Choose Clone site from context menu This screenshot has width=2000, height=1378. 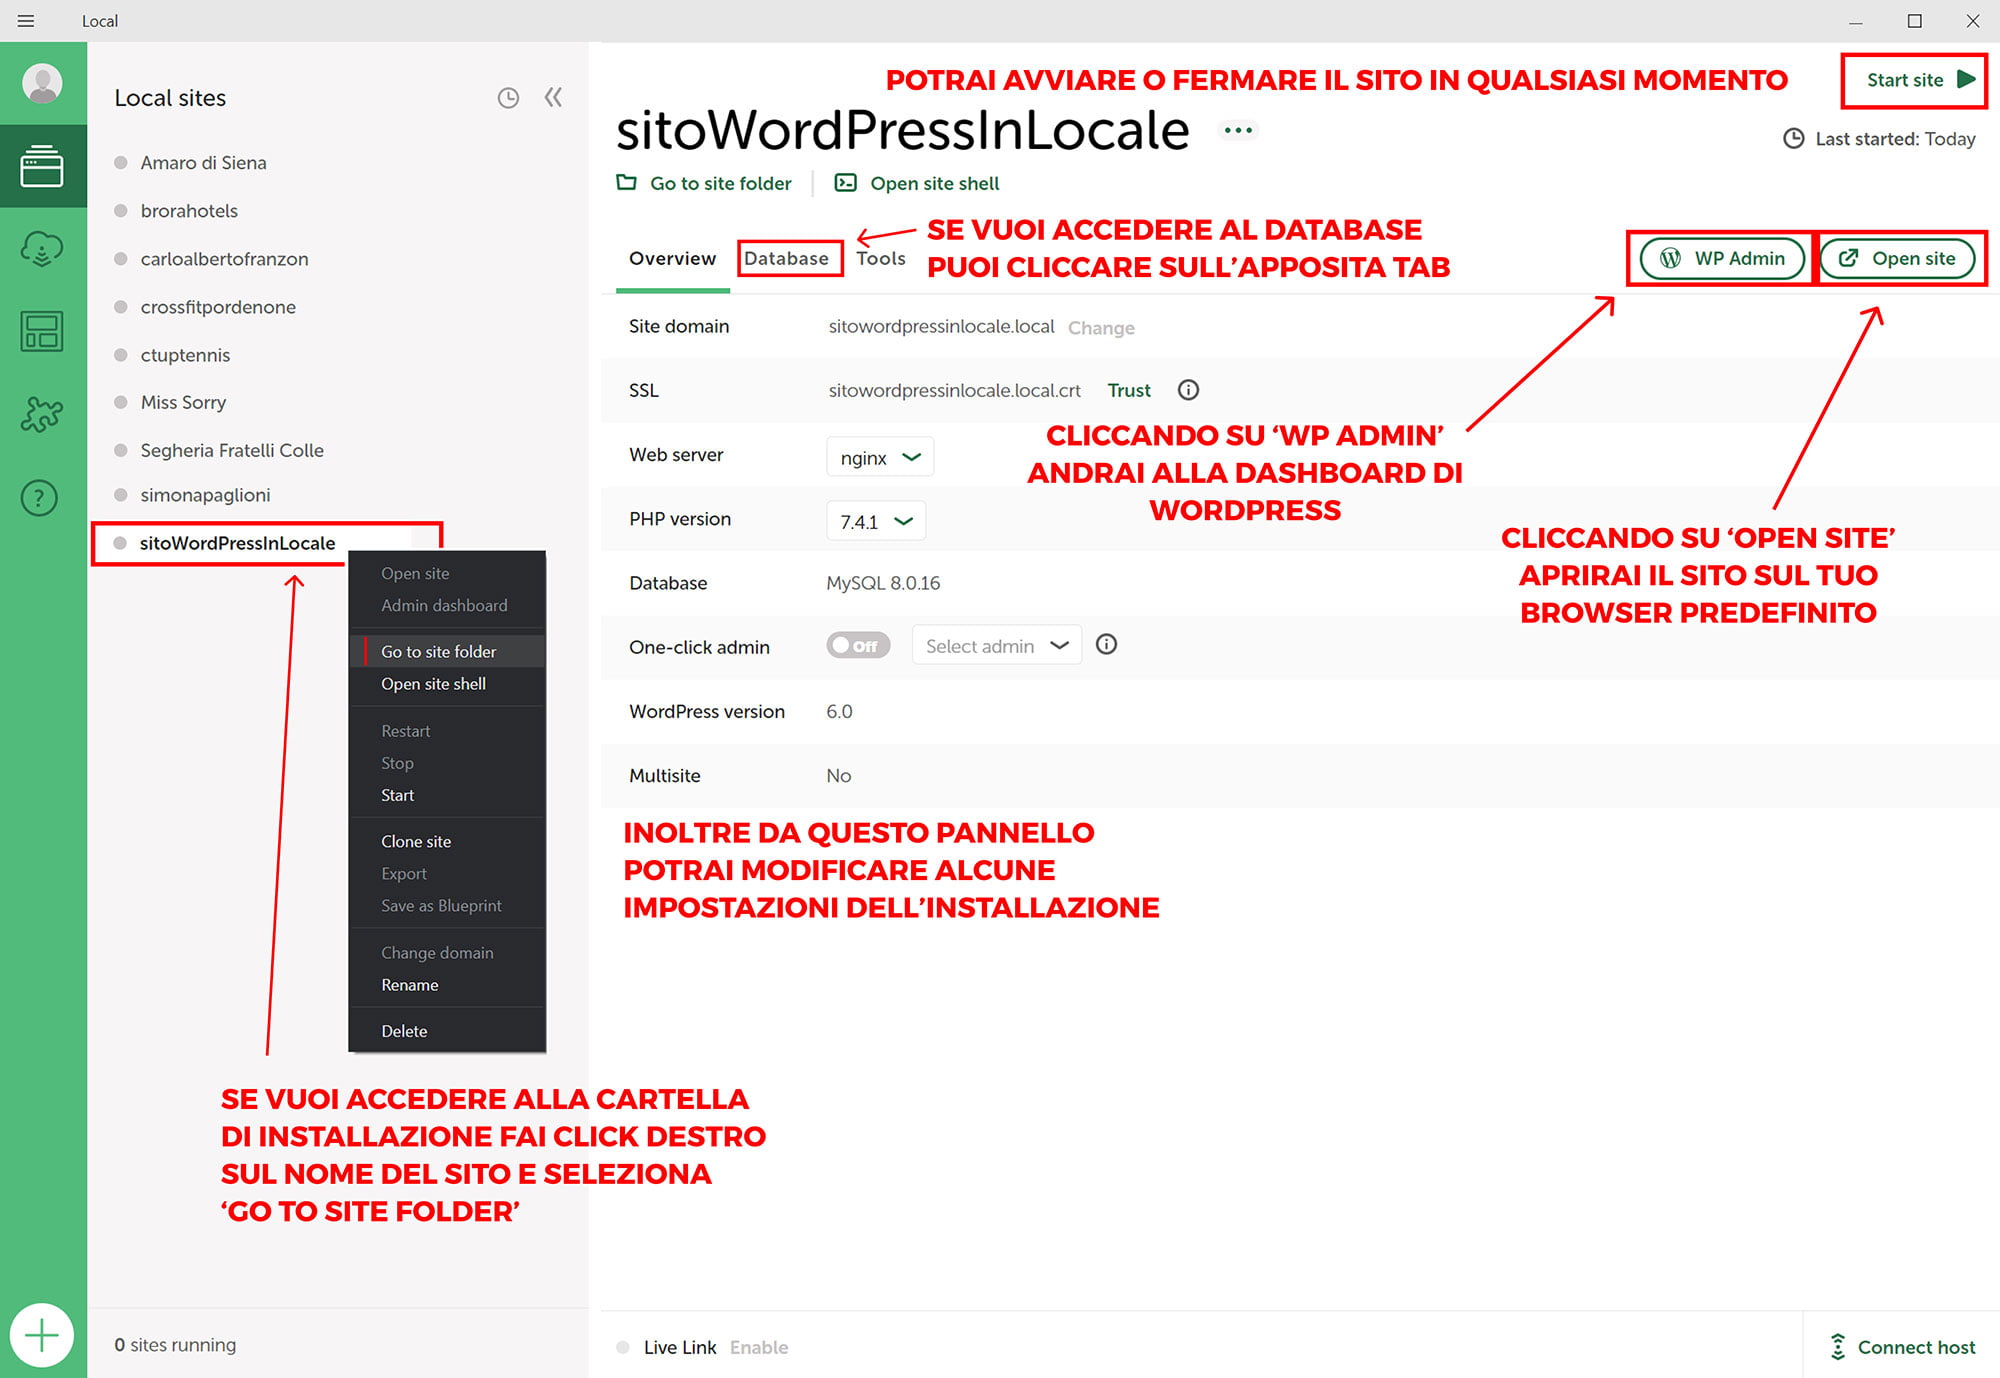click(416, 841)
